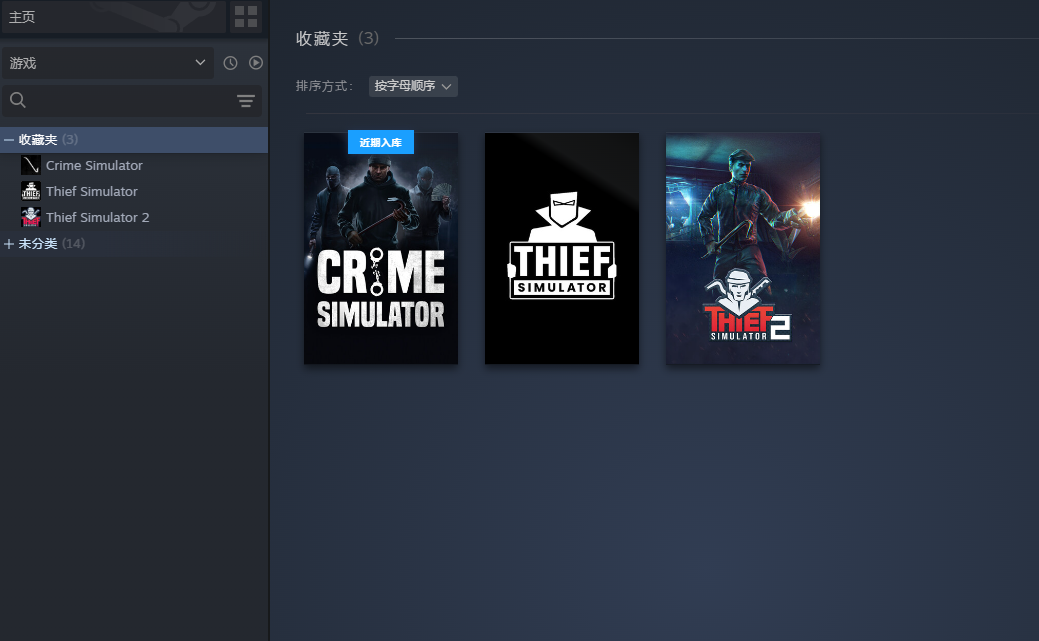1039x641 pixels.
Task: Click the 近期入库 badge on Crime Simulator
Action: click(381, 142)
